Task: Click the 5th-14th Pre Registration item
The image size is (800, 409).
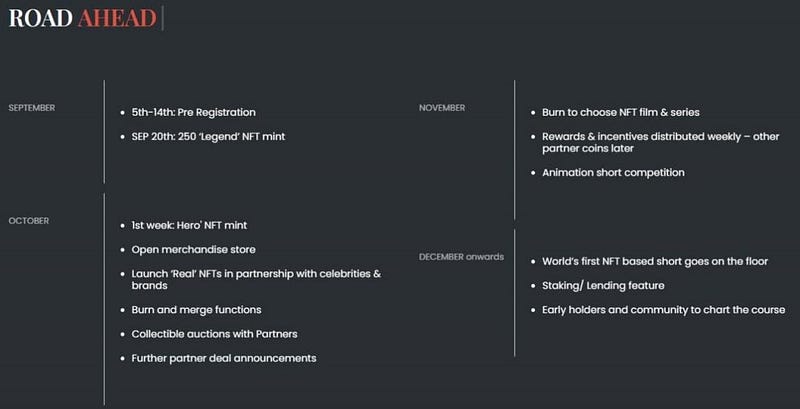Action: 193,112
